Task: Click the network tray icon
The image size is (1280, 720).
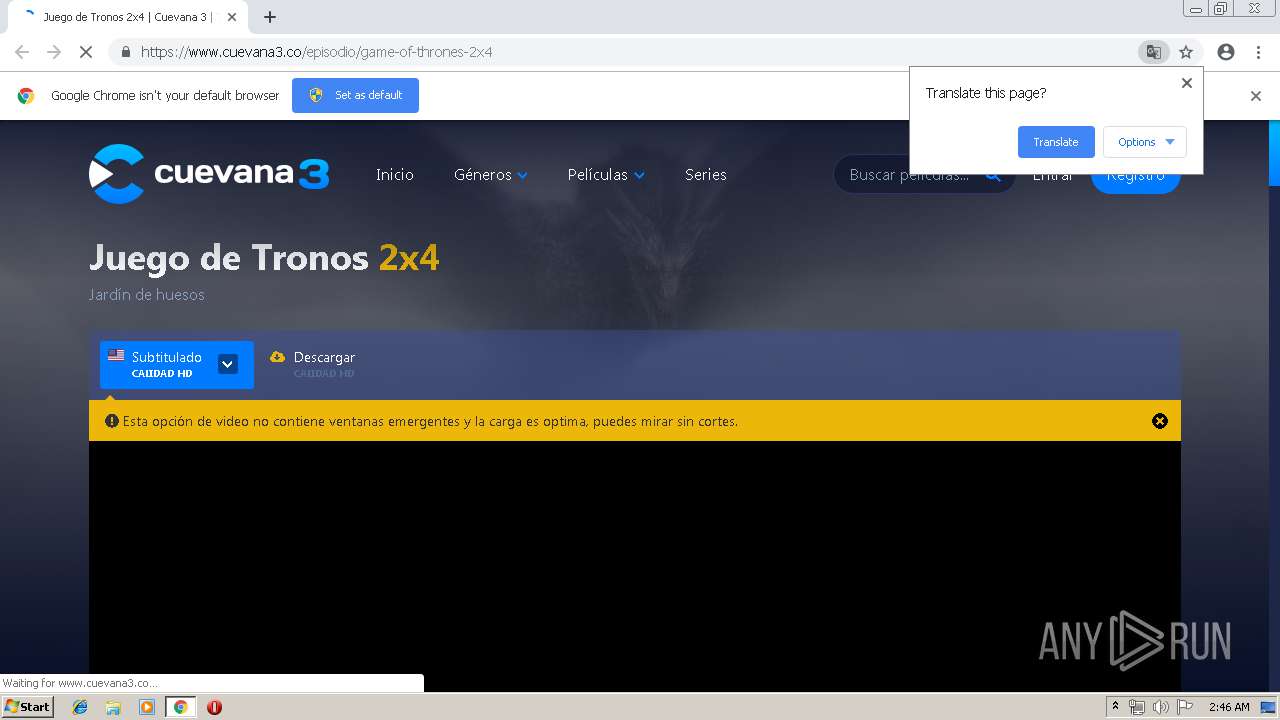Action: [x=1137, y=707]
